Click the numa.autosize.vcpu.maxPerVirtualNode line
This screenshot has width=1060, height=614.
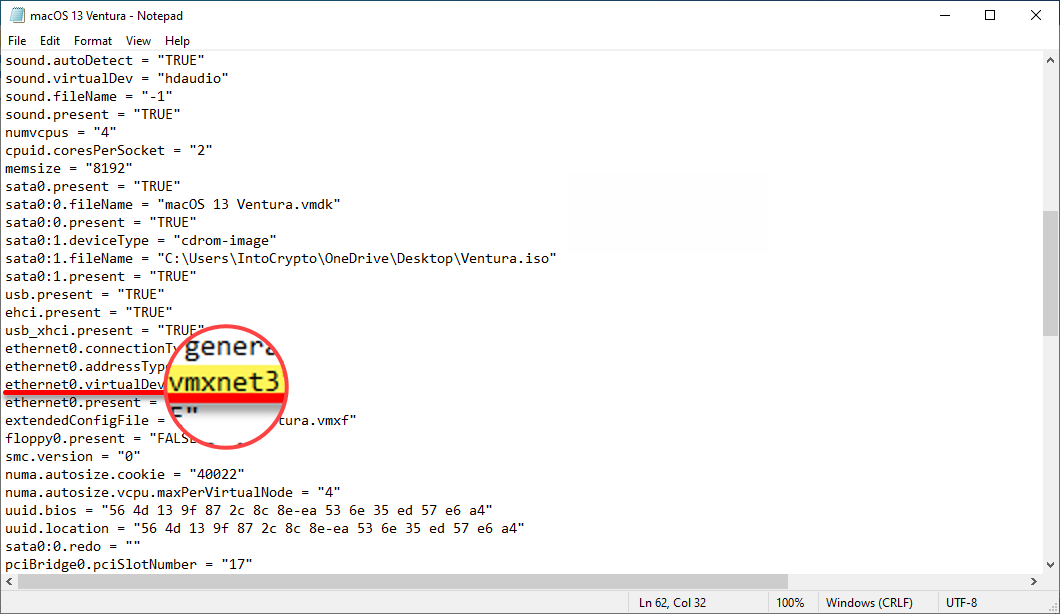[173, 492]
